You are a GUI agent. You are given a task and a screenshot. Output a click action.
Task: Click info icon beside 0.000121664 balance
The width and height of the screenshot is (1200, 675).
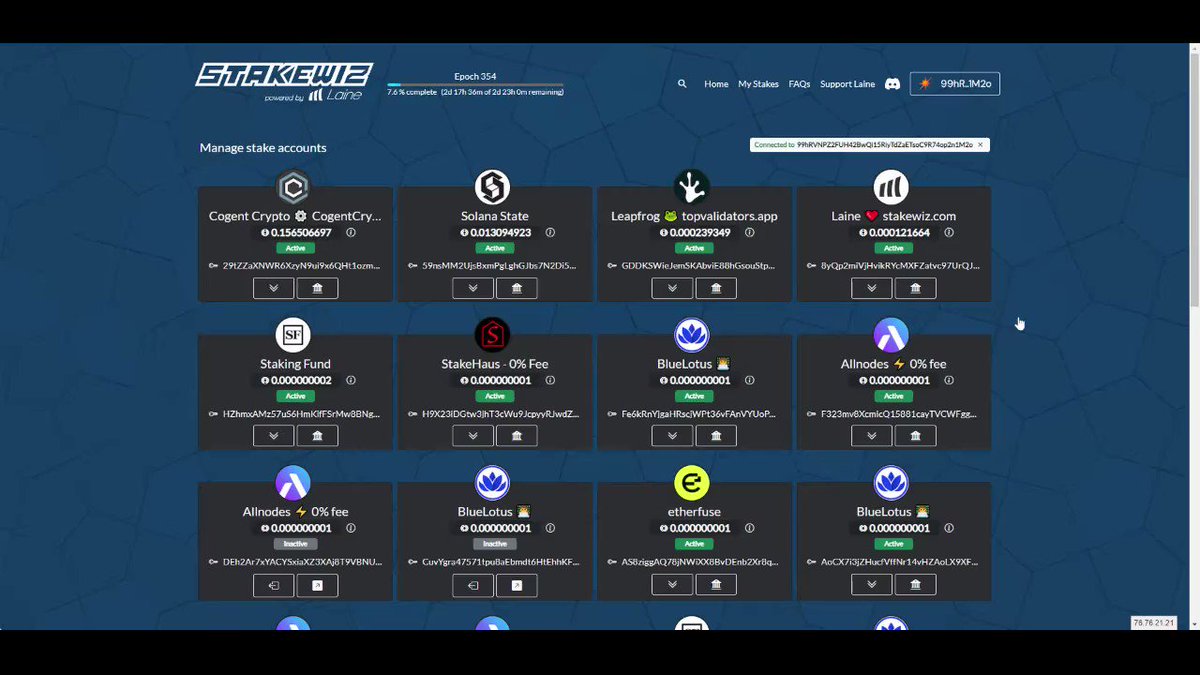click(x=949, y=232)
